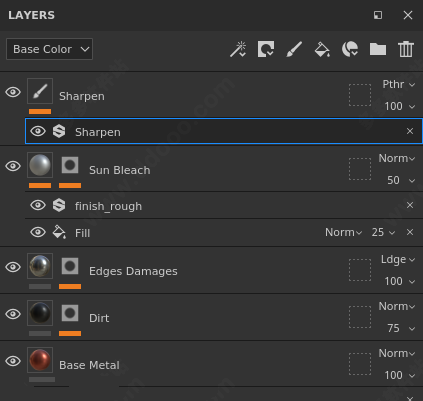
Task: Open the Base Color channel dropdown
Action: pyautogui.click(x=49, y=49)
